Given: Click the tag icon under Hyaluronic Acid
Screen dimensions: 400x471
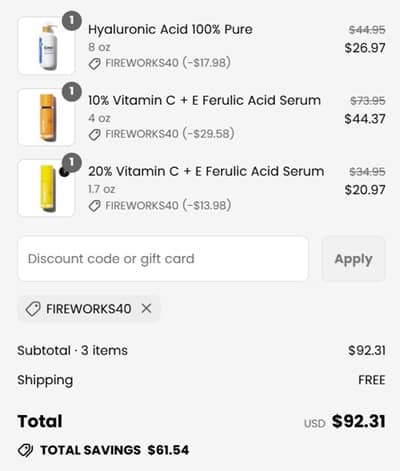Looking at the screenshot, I should (95, 64).
